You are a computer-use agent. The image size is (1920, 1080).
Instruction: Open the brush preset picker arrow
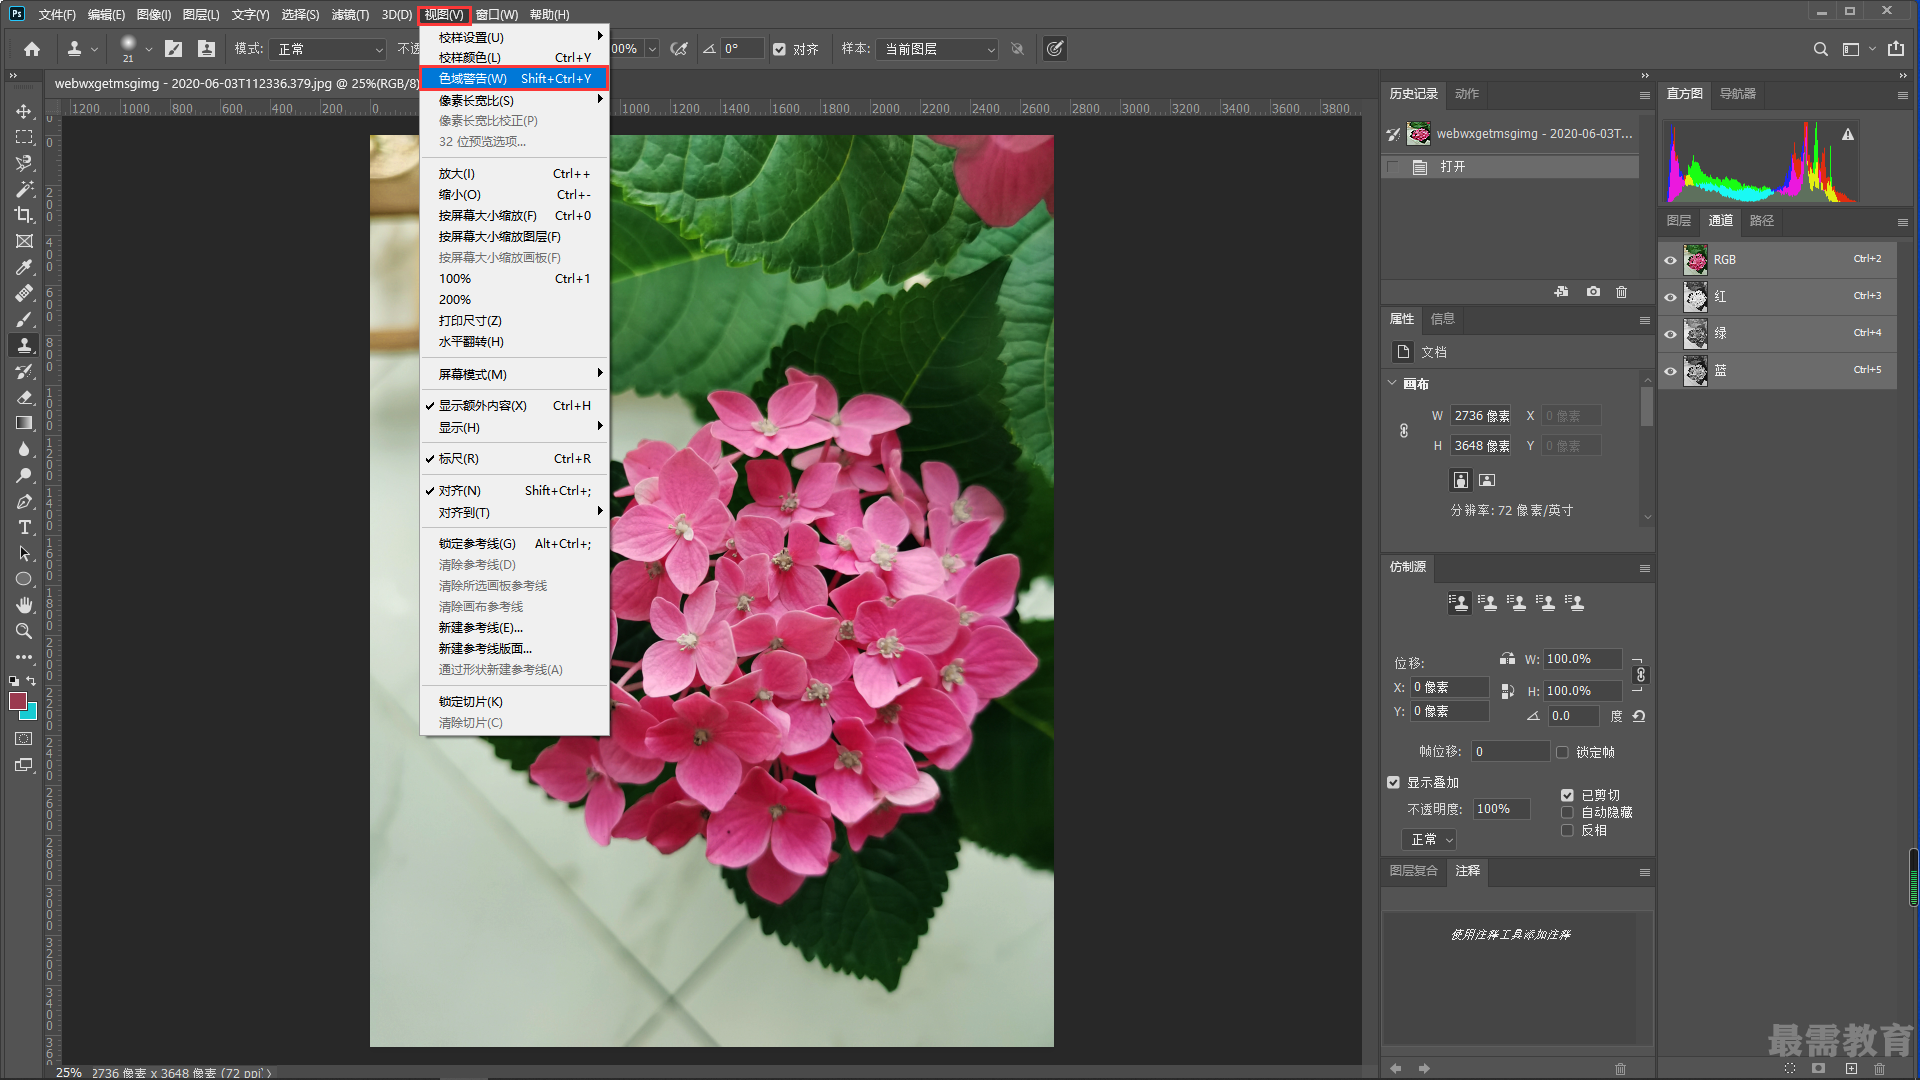pyautogui.click(x=149, y=49)
